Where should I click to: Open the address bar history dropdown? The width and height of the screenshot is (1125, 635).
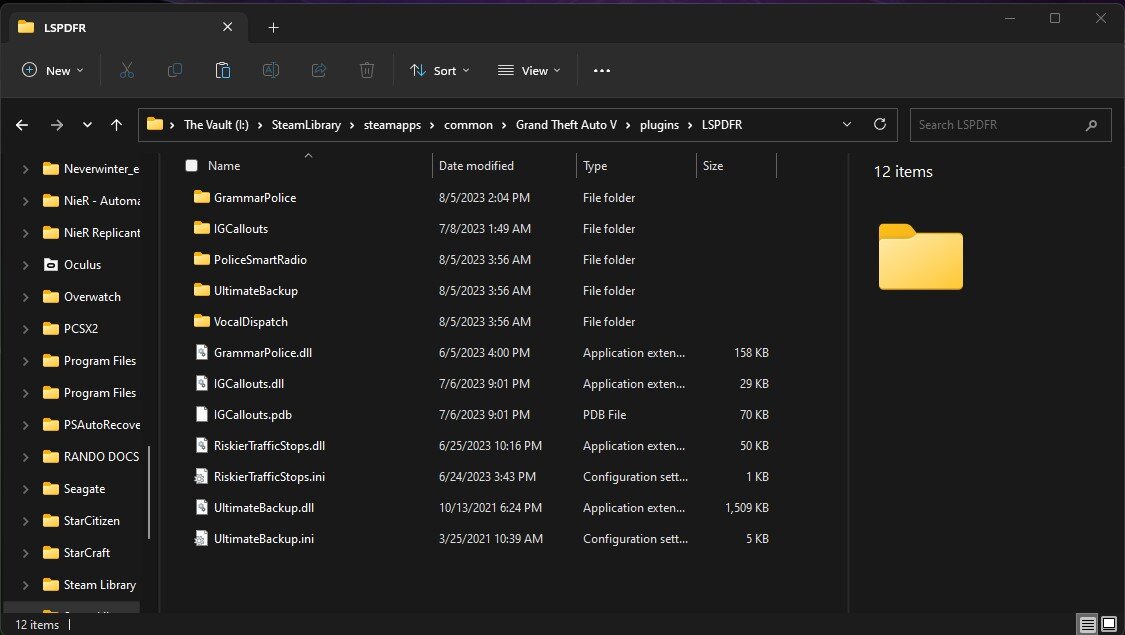847,125
